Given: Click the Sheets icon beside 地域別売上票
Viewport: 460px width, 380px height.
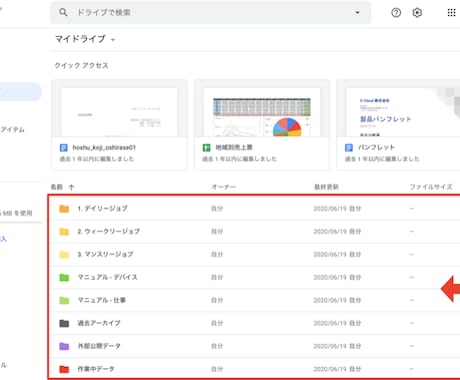Looking at the screenshot, I should tap(206, 148).
